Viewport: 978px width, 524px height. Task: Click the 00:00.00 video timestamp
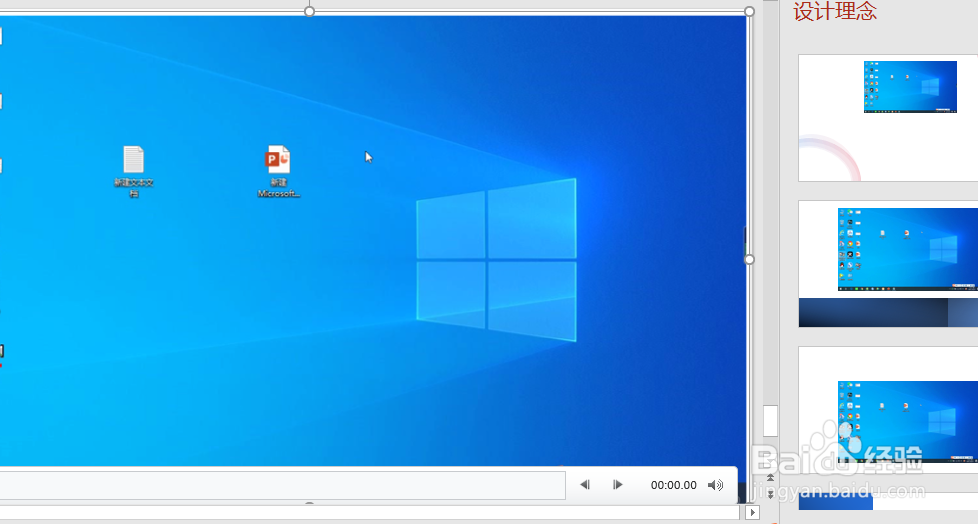click(674, 485)
